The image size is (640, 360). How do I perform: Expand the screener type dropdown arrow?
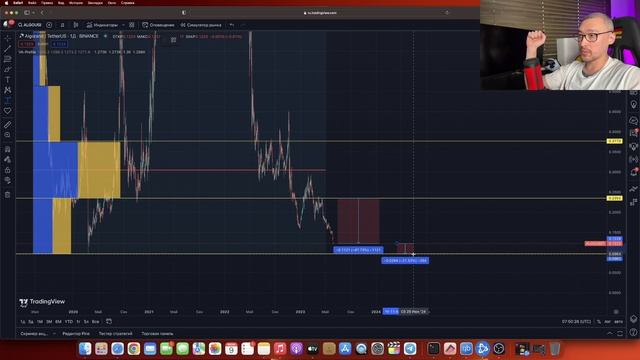[x=54, y=333]
